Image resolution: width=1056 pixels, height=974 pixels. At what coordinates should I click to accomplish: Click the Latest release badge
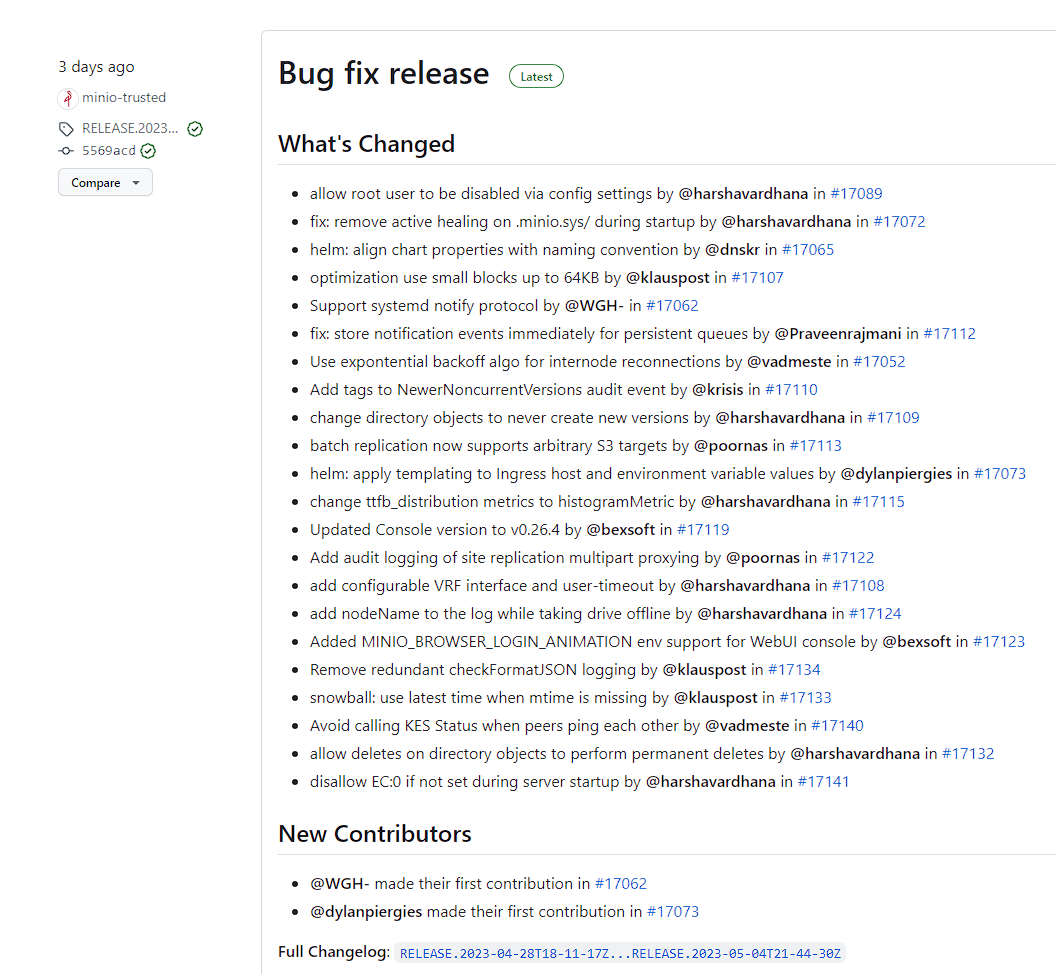coord(536,75)
